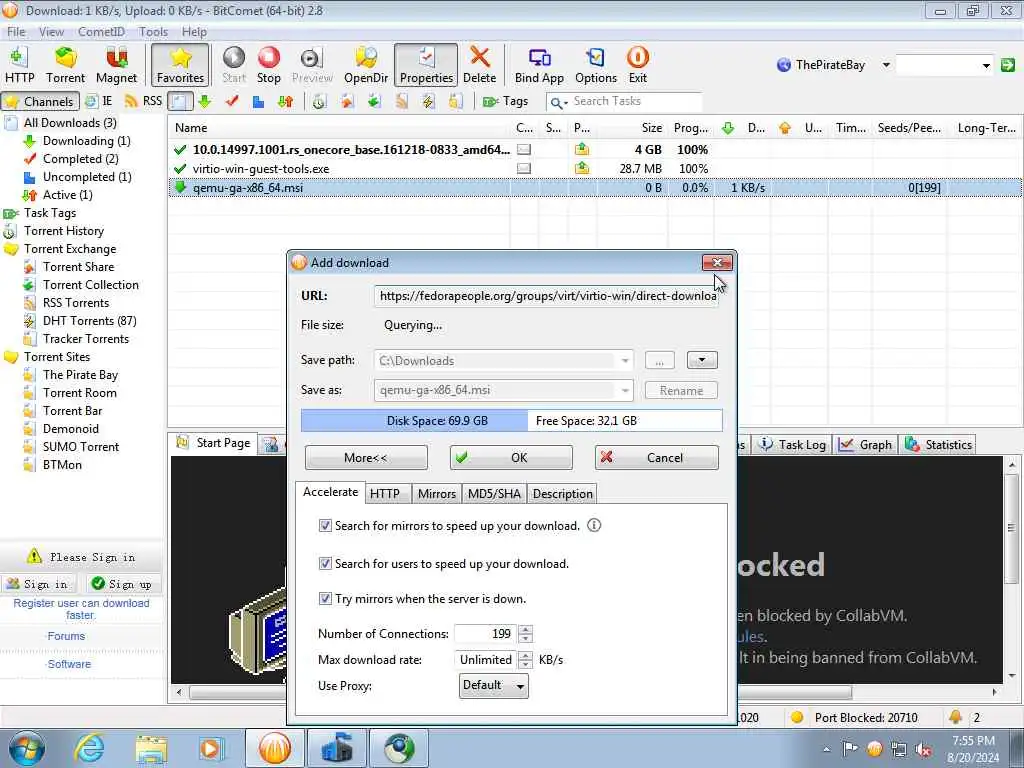Click the Channels toolbar button
The image size is (1024, 768).
click(x=40, y=101)
